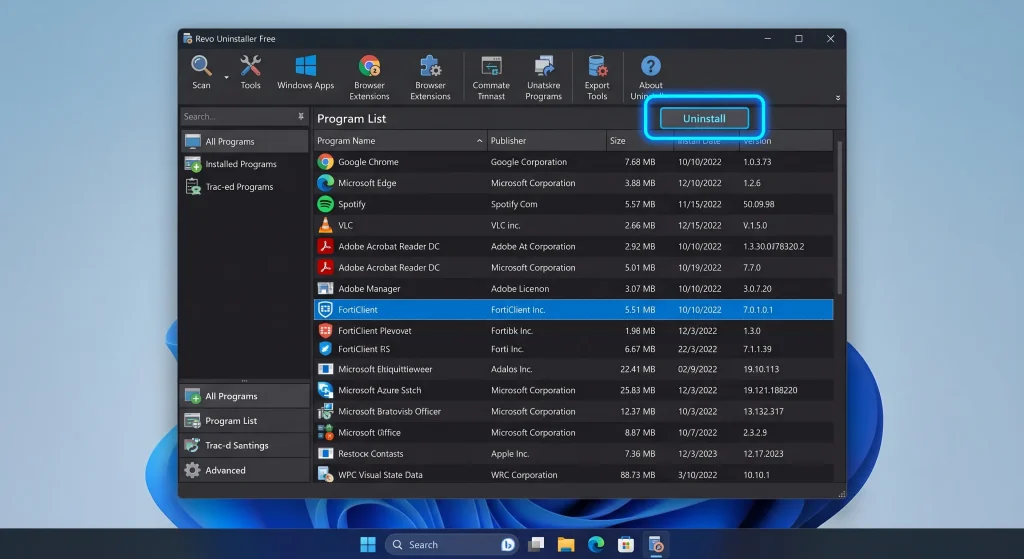This screenshot has height=559, width=1024.
Task: Open Trac-d Santings in bottom panel
Action: 245,445
